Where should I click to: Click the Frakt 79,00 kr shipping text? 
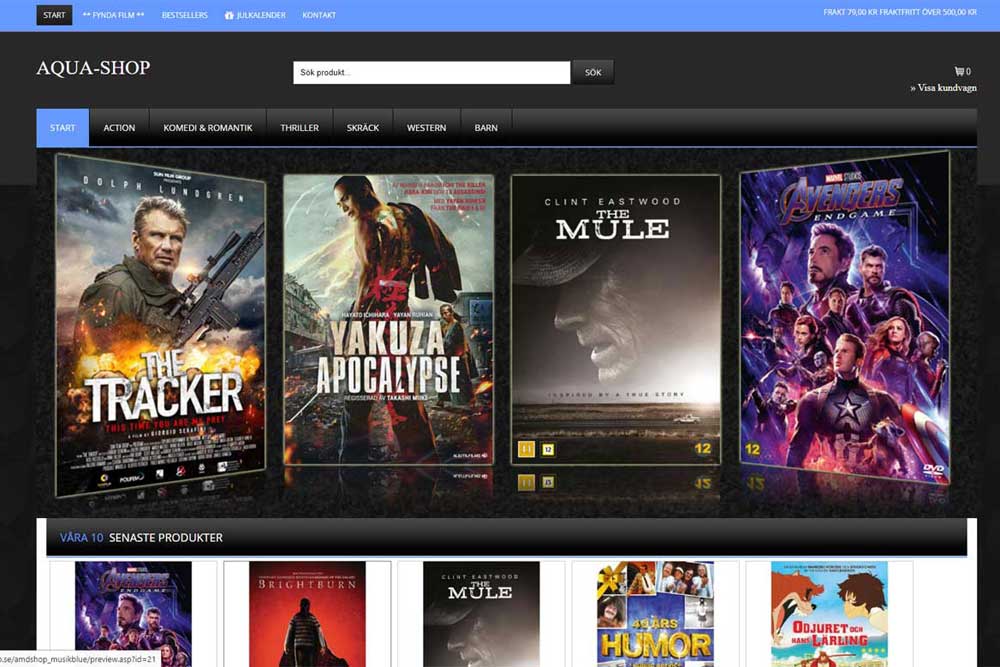click(900, 12)
